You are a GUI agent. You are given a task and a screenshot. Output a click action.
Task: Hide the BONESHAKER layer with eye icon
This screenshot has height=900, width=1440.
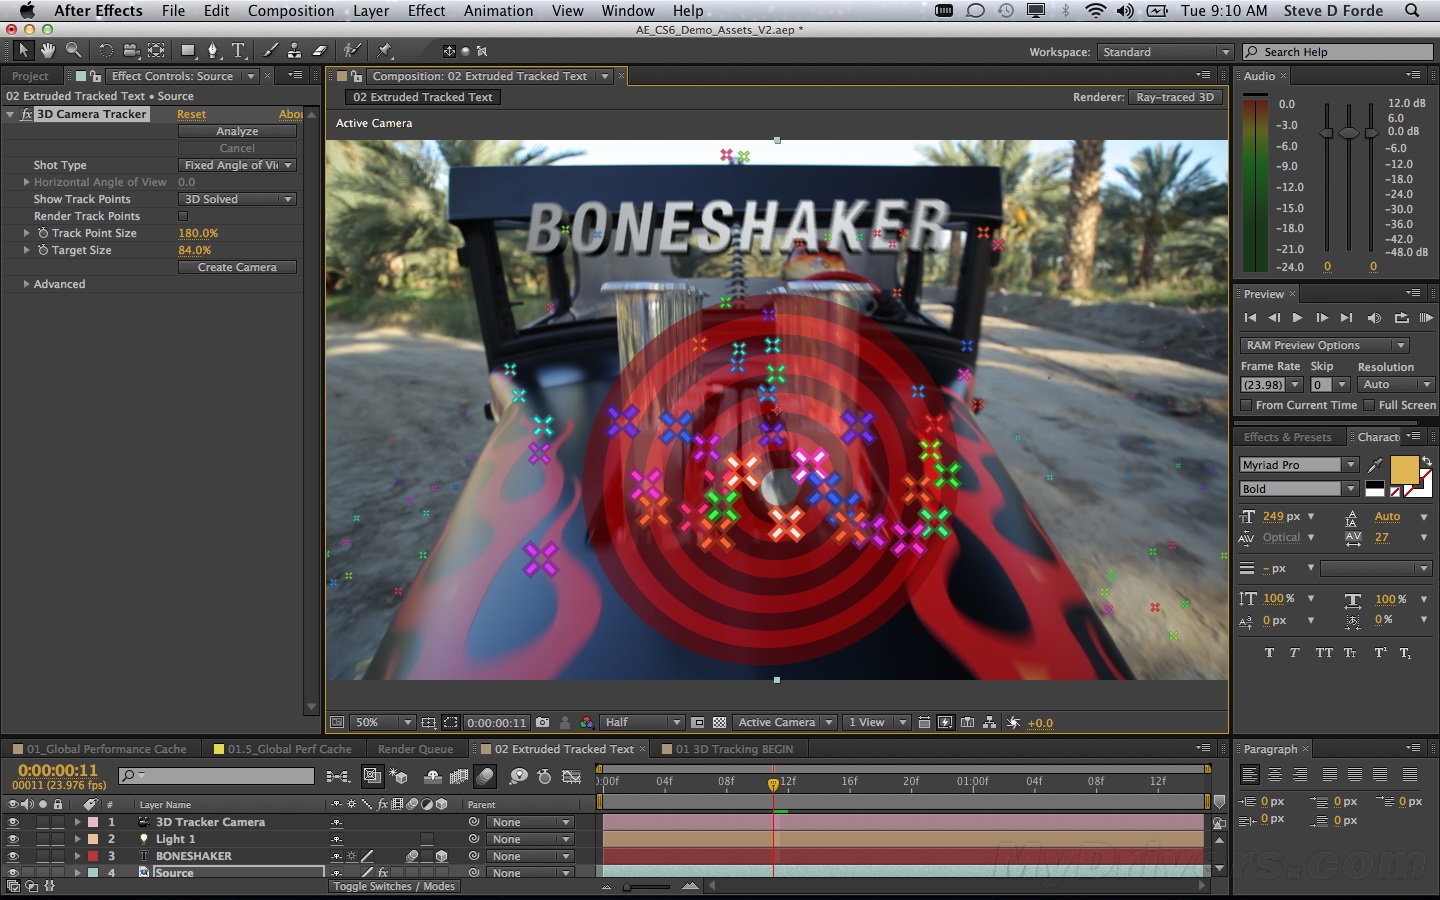point(13,856)
